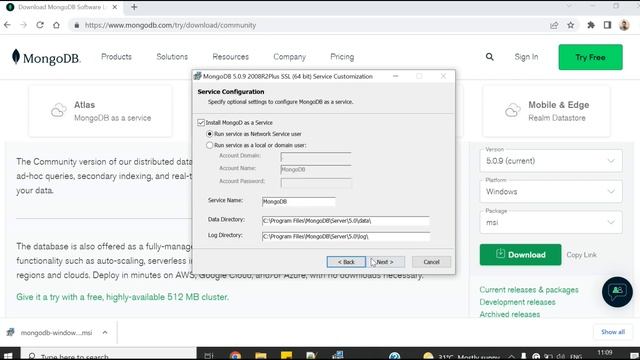Go back in the browser toolbar
Viewport: 640px width, 360px height.
coord(7,25)
